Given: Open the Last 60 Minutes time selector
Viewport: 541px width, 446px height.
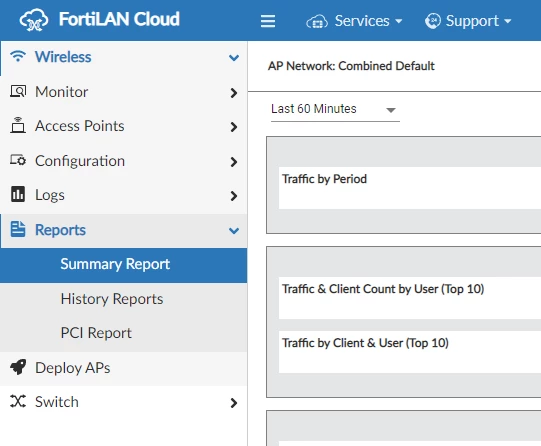Looking at the screenshot, I should 335,109.
